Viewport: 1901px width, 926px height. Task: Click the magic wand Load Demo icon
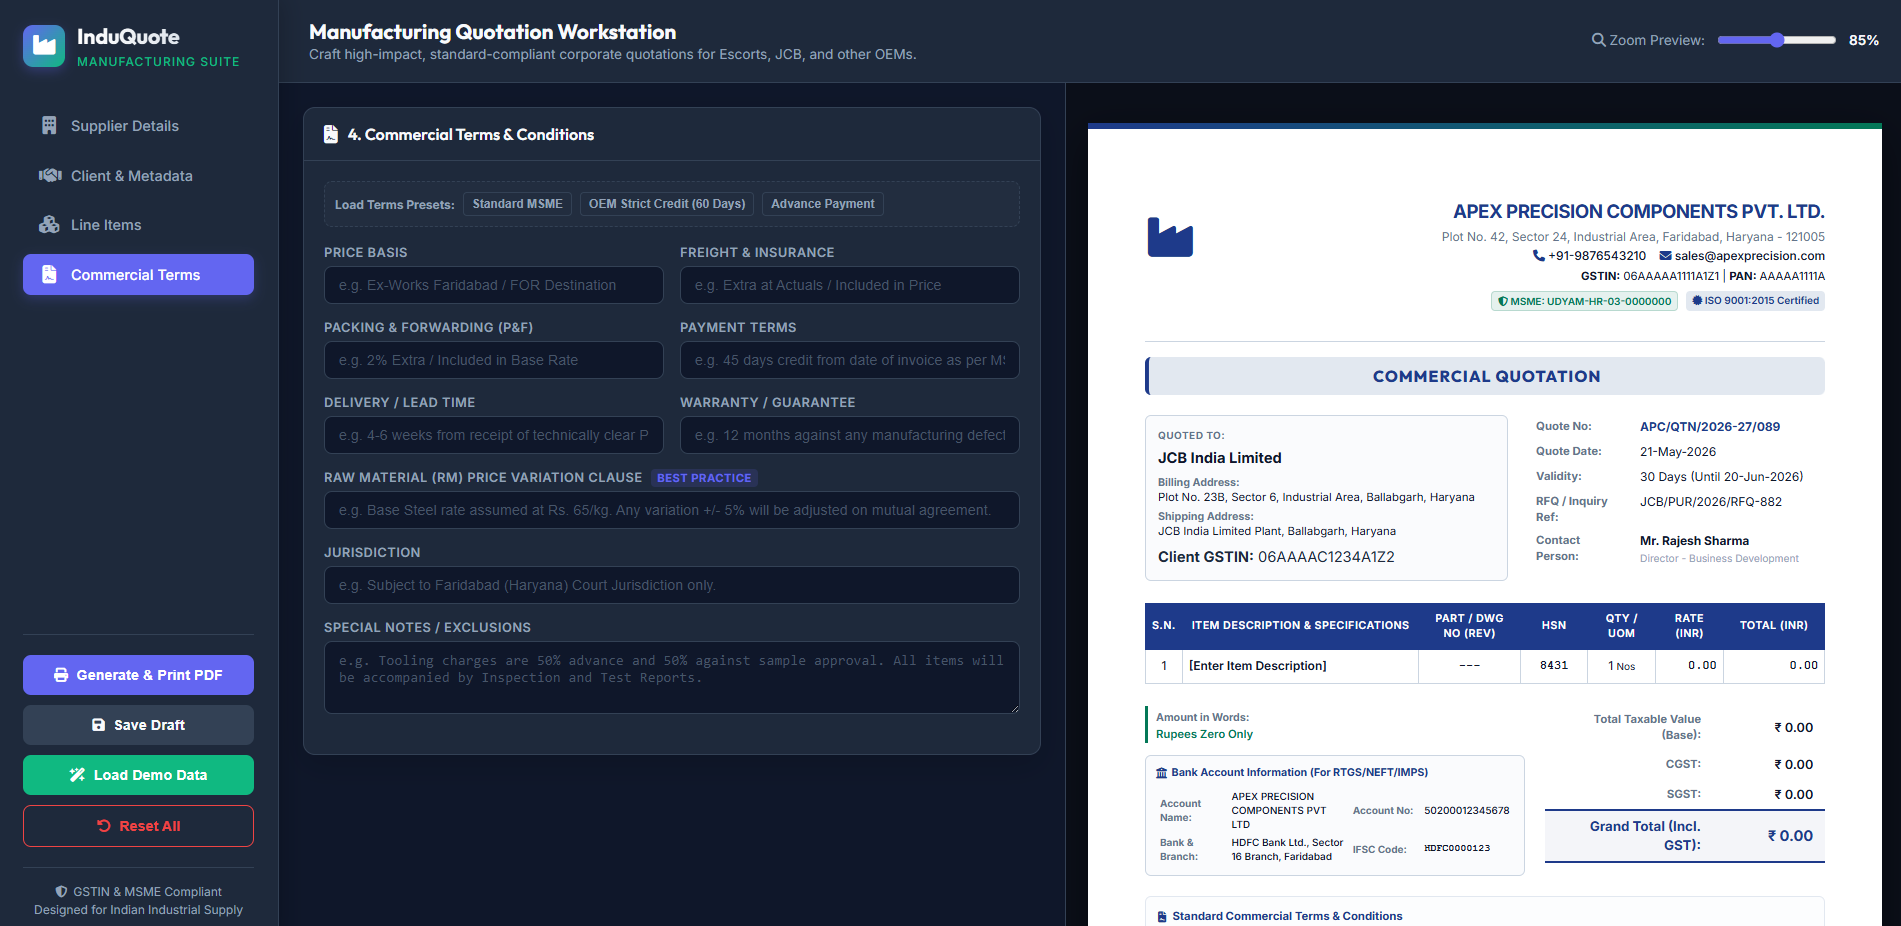point(77,775)
